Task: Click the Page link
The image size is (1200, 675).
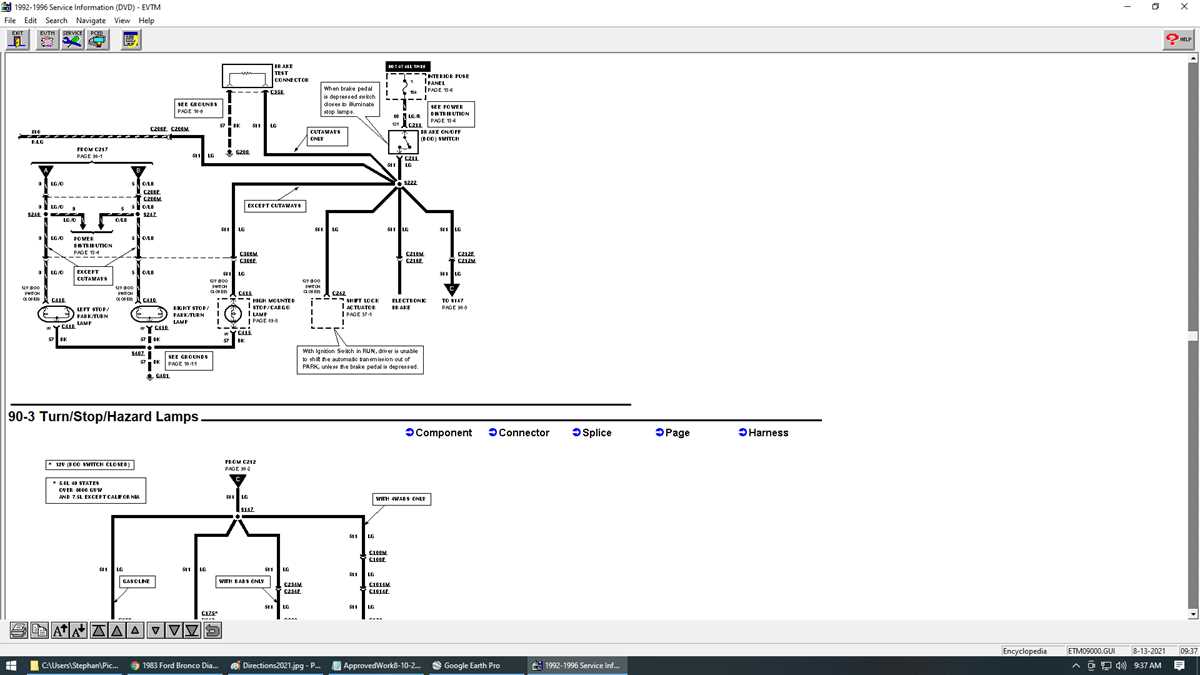Action: click(x=672, y=433)
